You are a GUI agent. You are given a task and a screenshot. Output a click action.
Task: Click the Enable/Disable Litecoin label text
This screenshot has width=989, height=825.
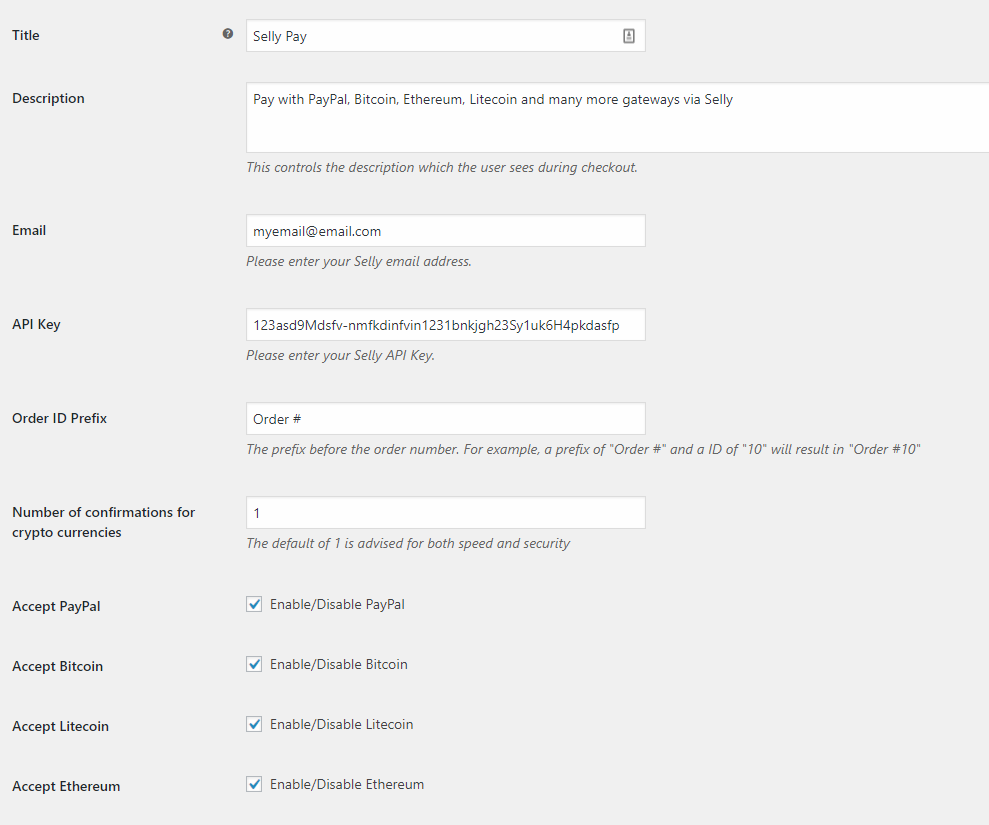coord(341,725)
